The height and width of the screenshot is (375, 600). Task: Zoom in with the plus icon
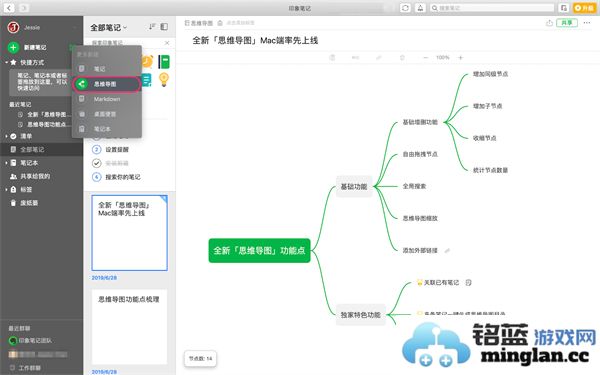pyautogui.click(x=461, y=57)
